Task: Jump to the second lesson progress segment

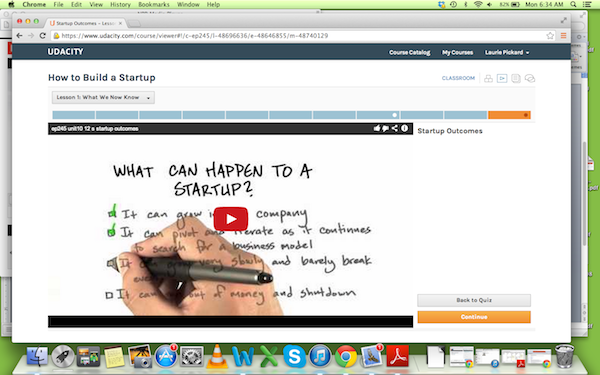Action: tap(117, 115)
